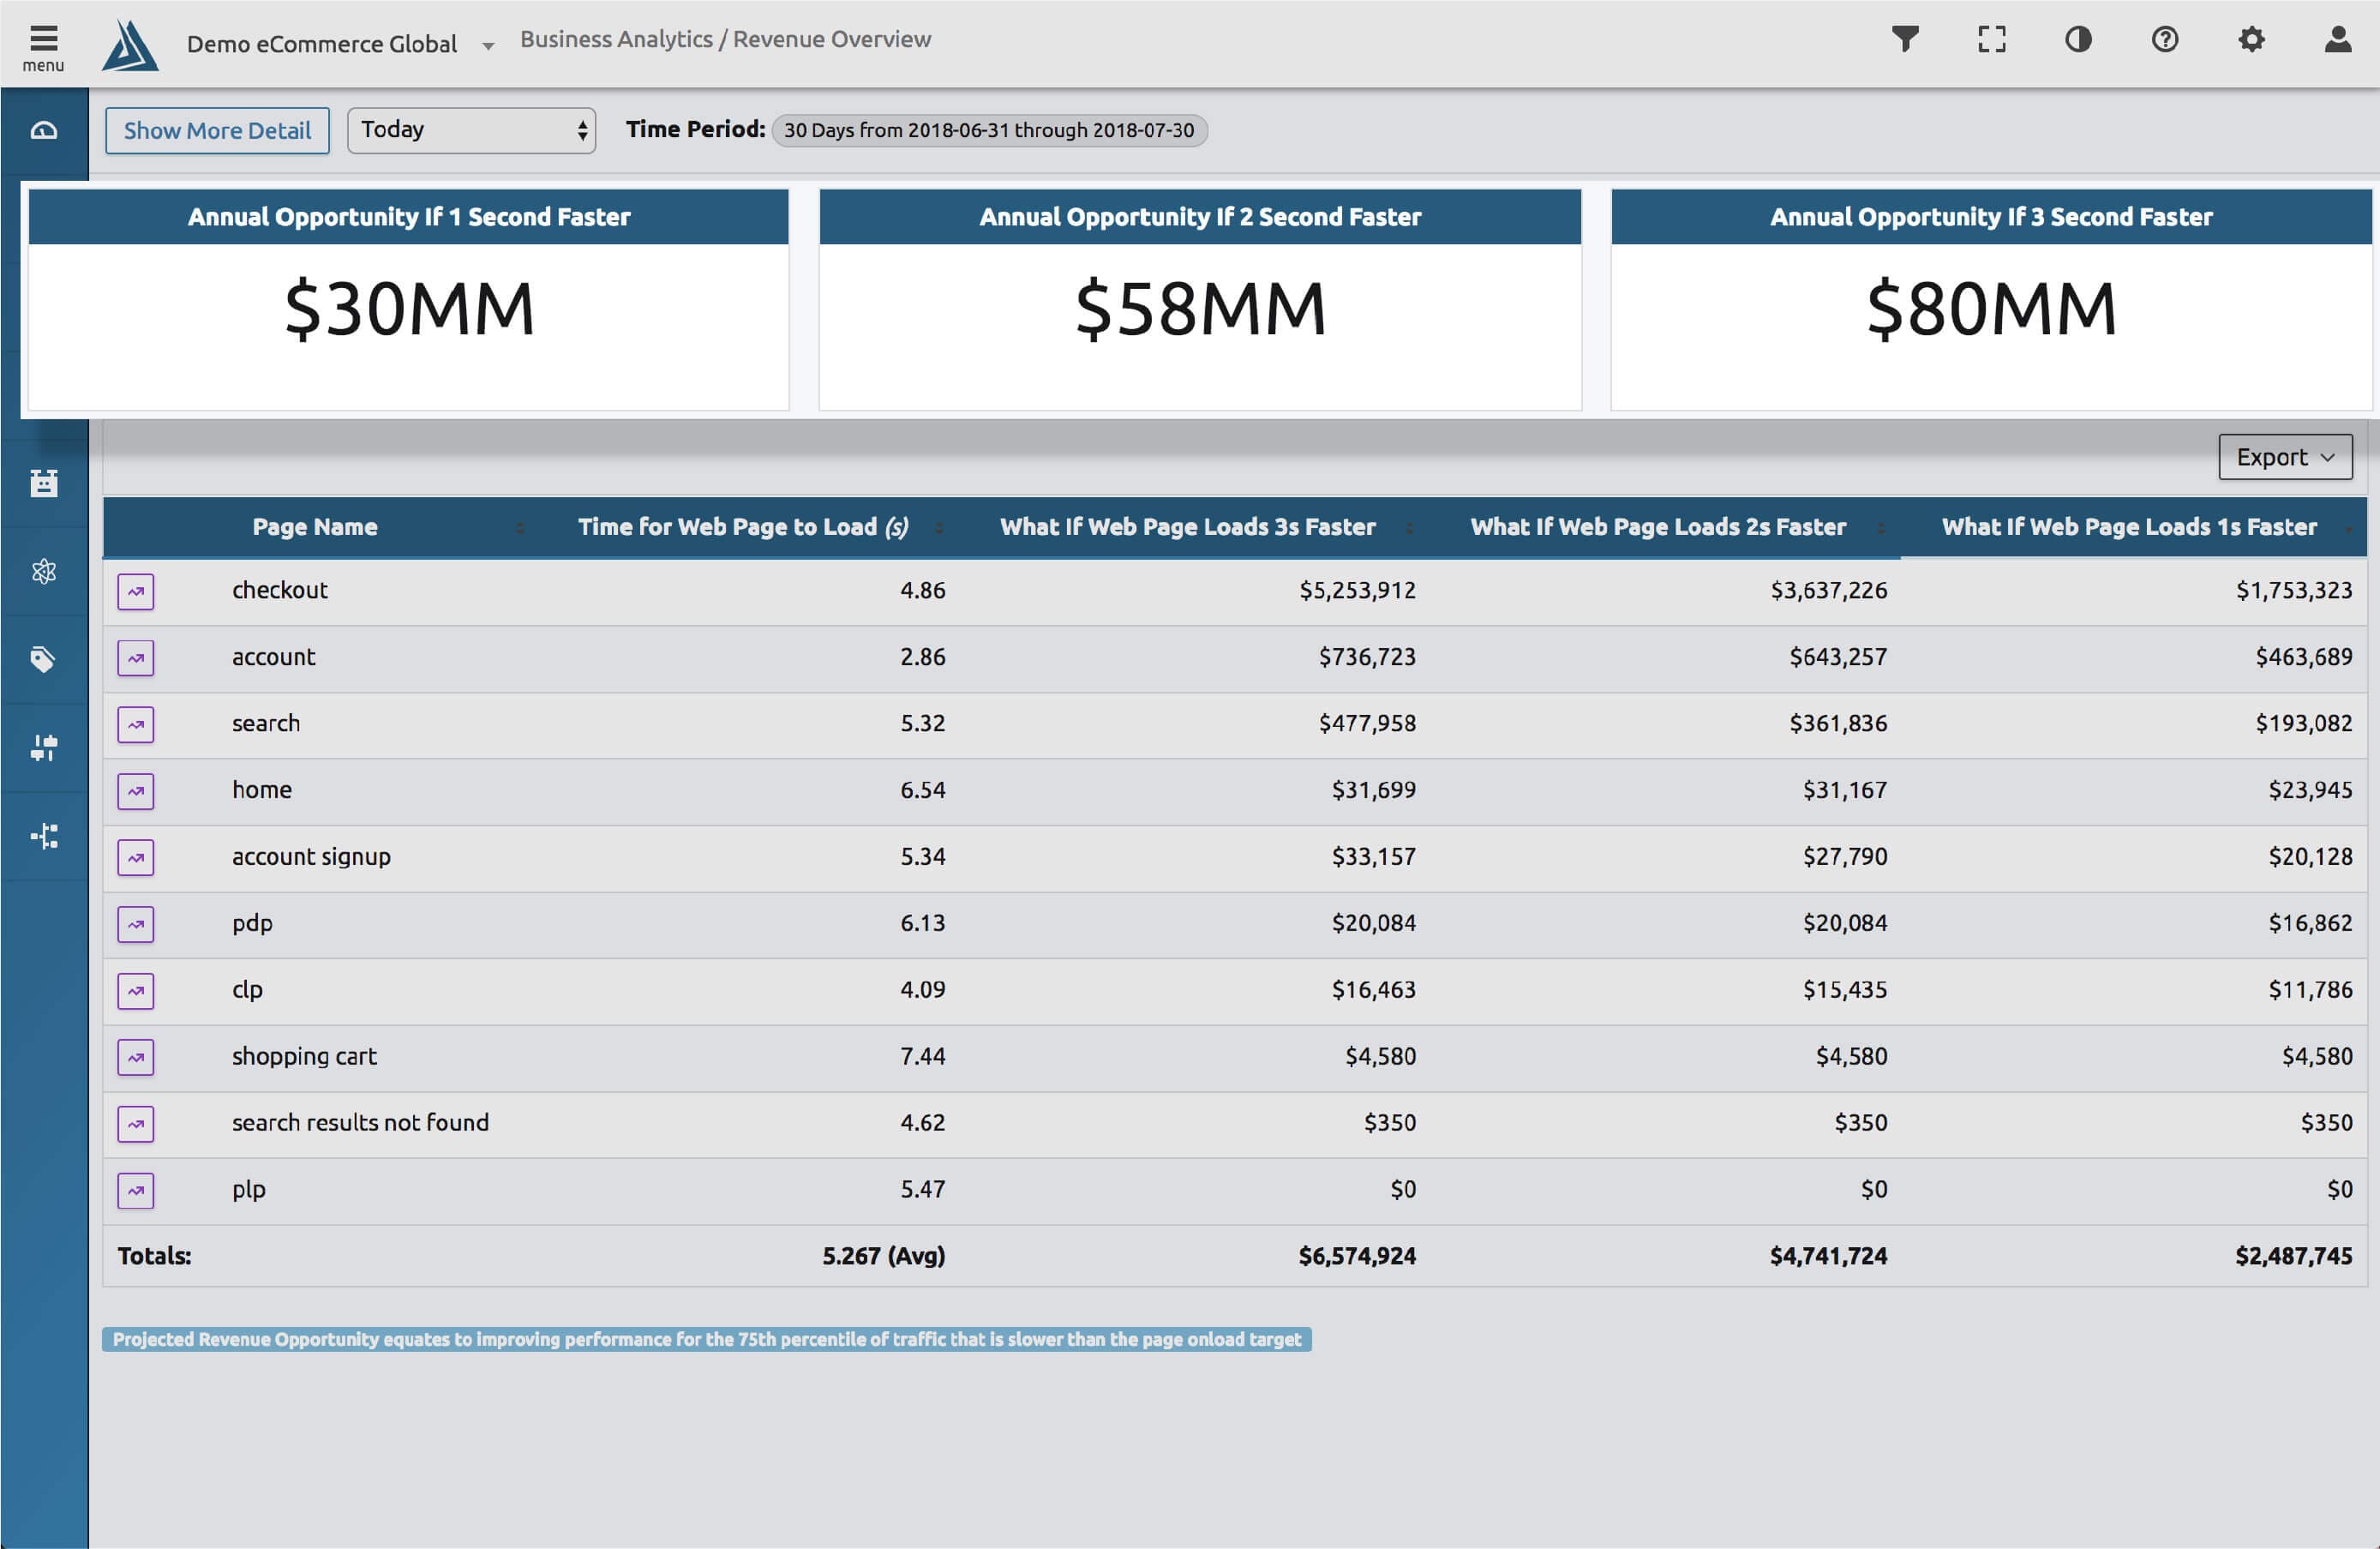Open settings gear icon
The height and width of the screenshot is (1549, 2380).
pos(2251,39)
